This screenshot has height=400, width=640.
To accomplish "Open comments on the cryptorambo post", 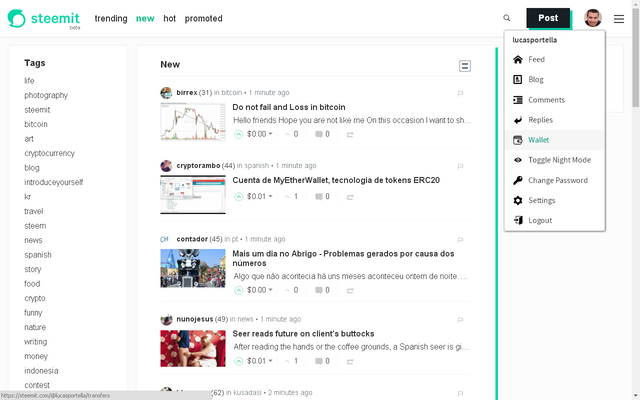I will (x=322, y=197).
